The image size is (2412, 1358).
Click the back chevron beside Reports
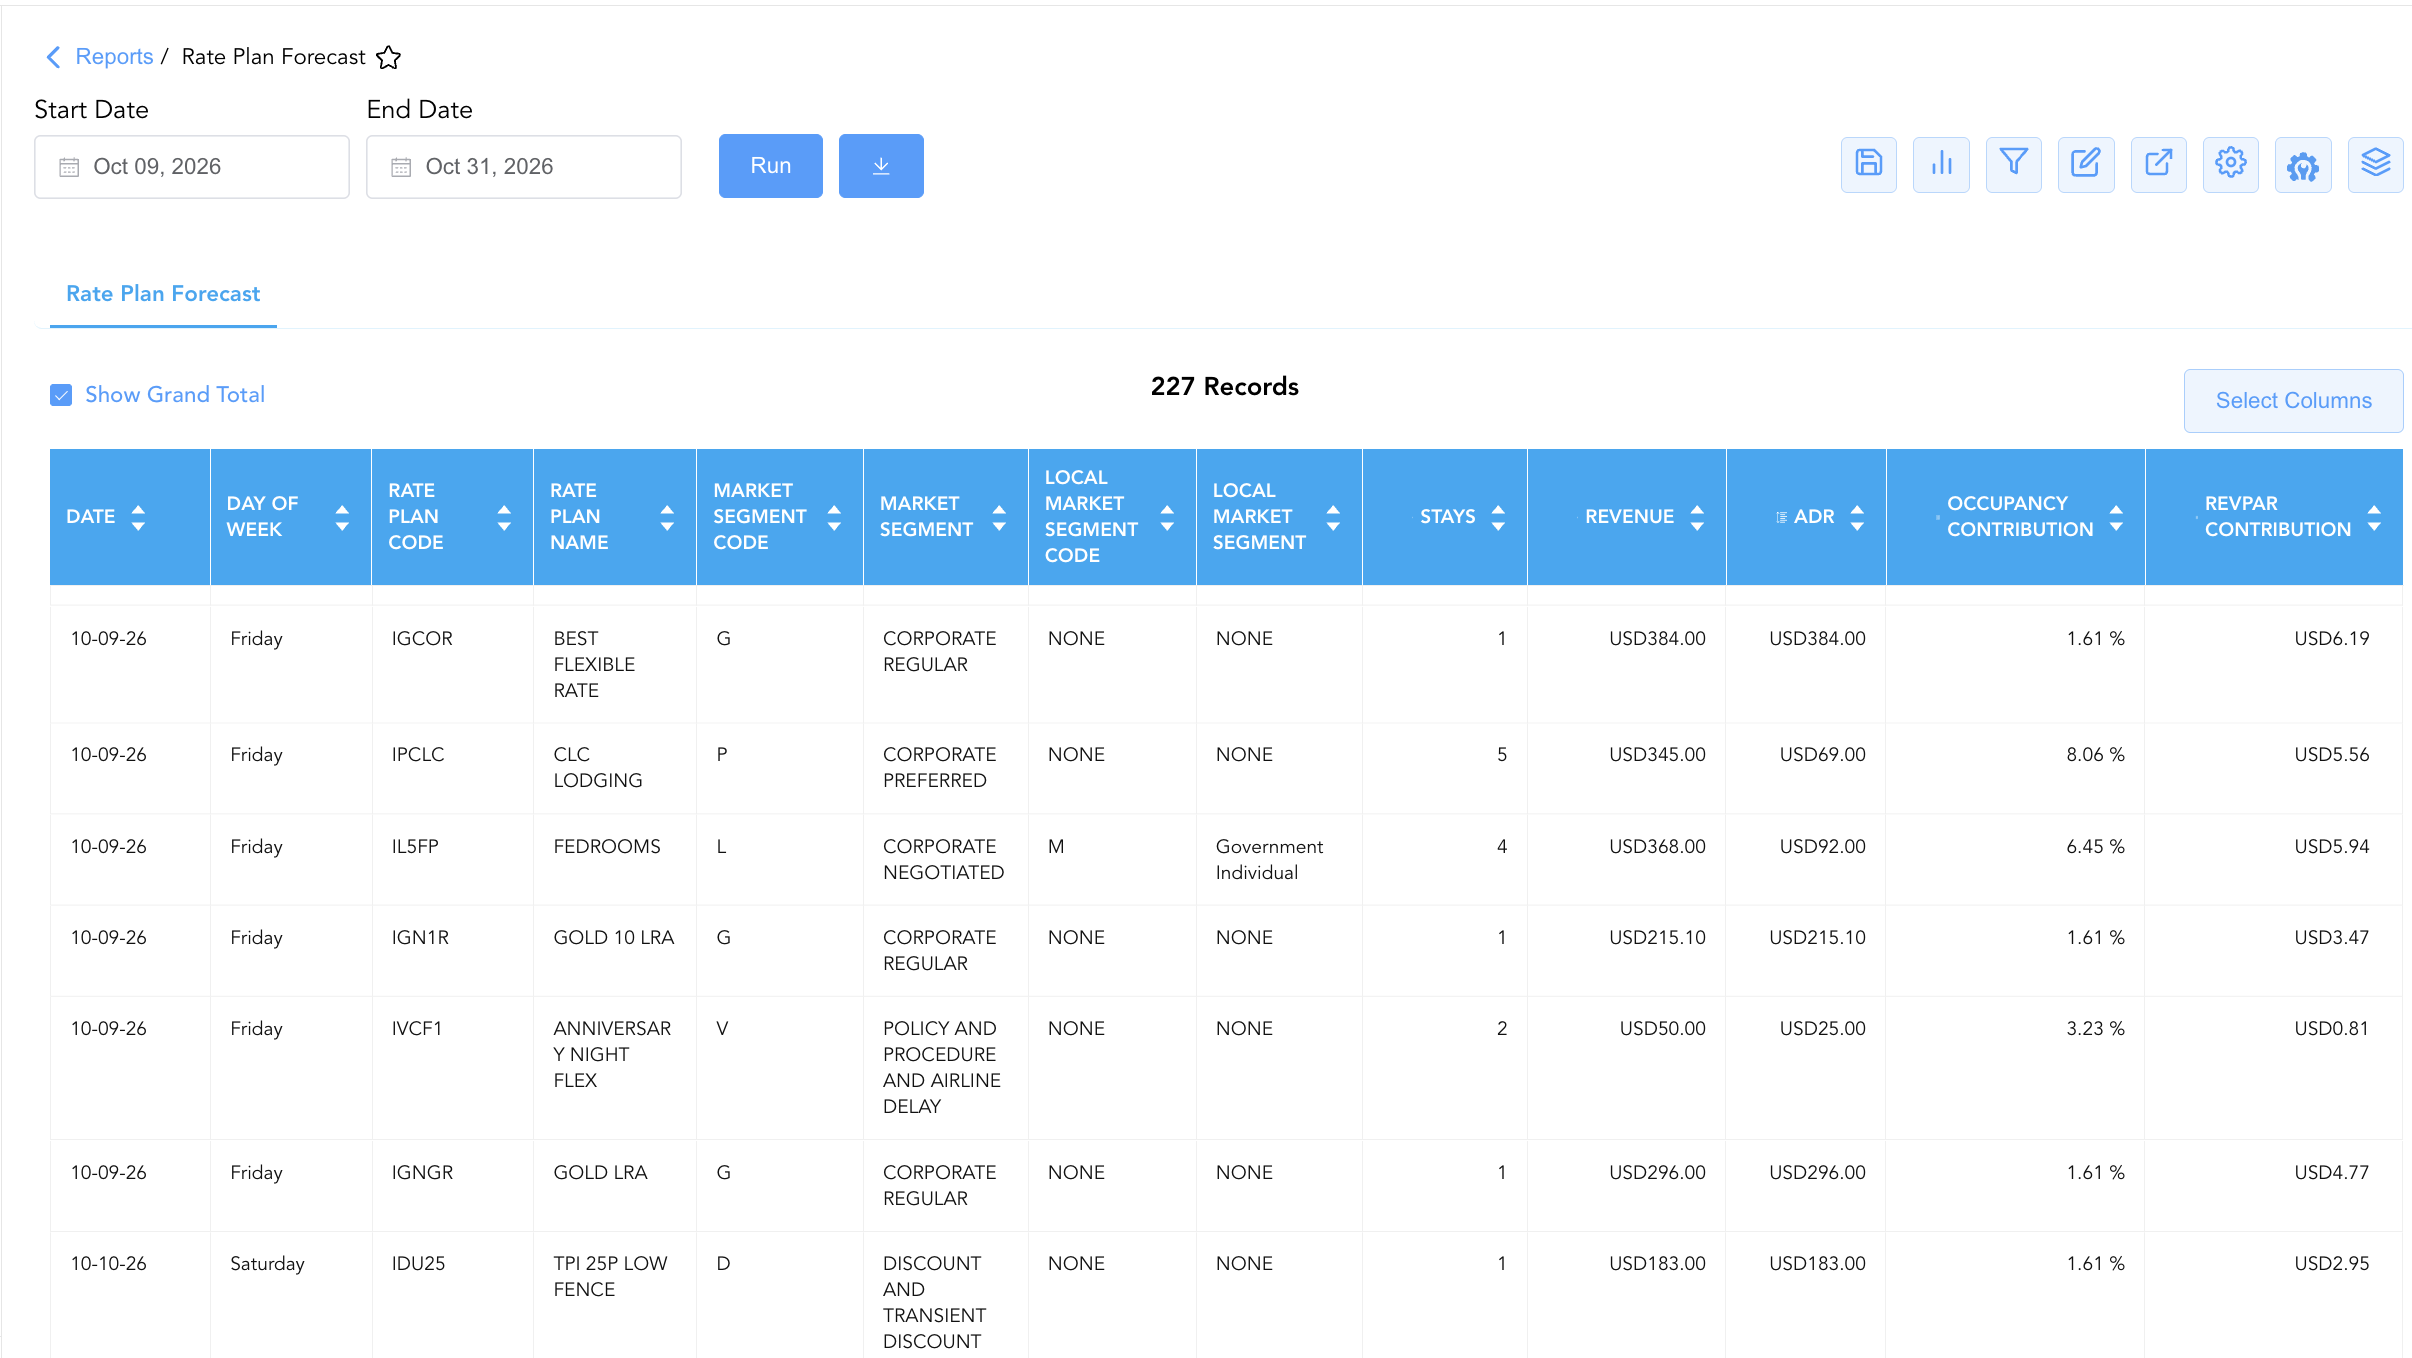(54, 57)
